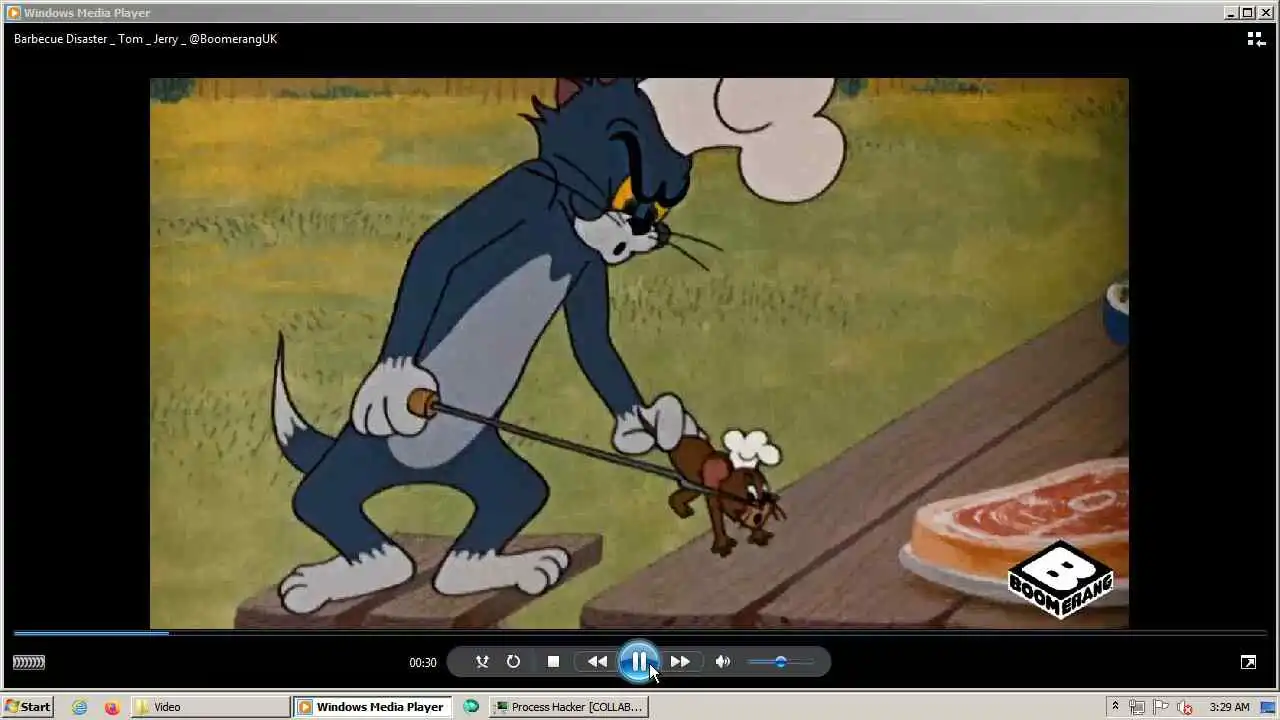Switch to the Video folder taskbar button
Viewport: 1280px width, 720px height.
point(211,707)
